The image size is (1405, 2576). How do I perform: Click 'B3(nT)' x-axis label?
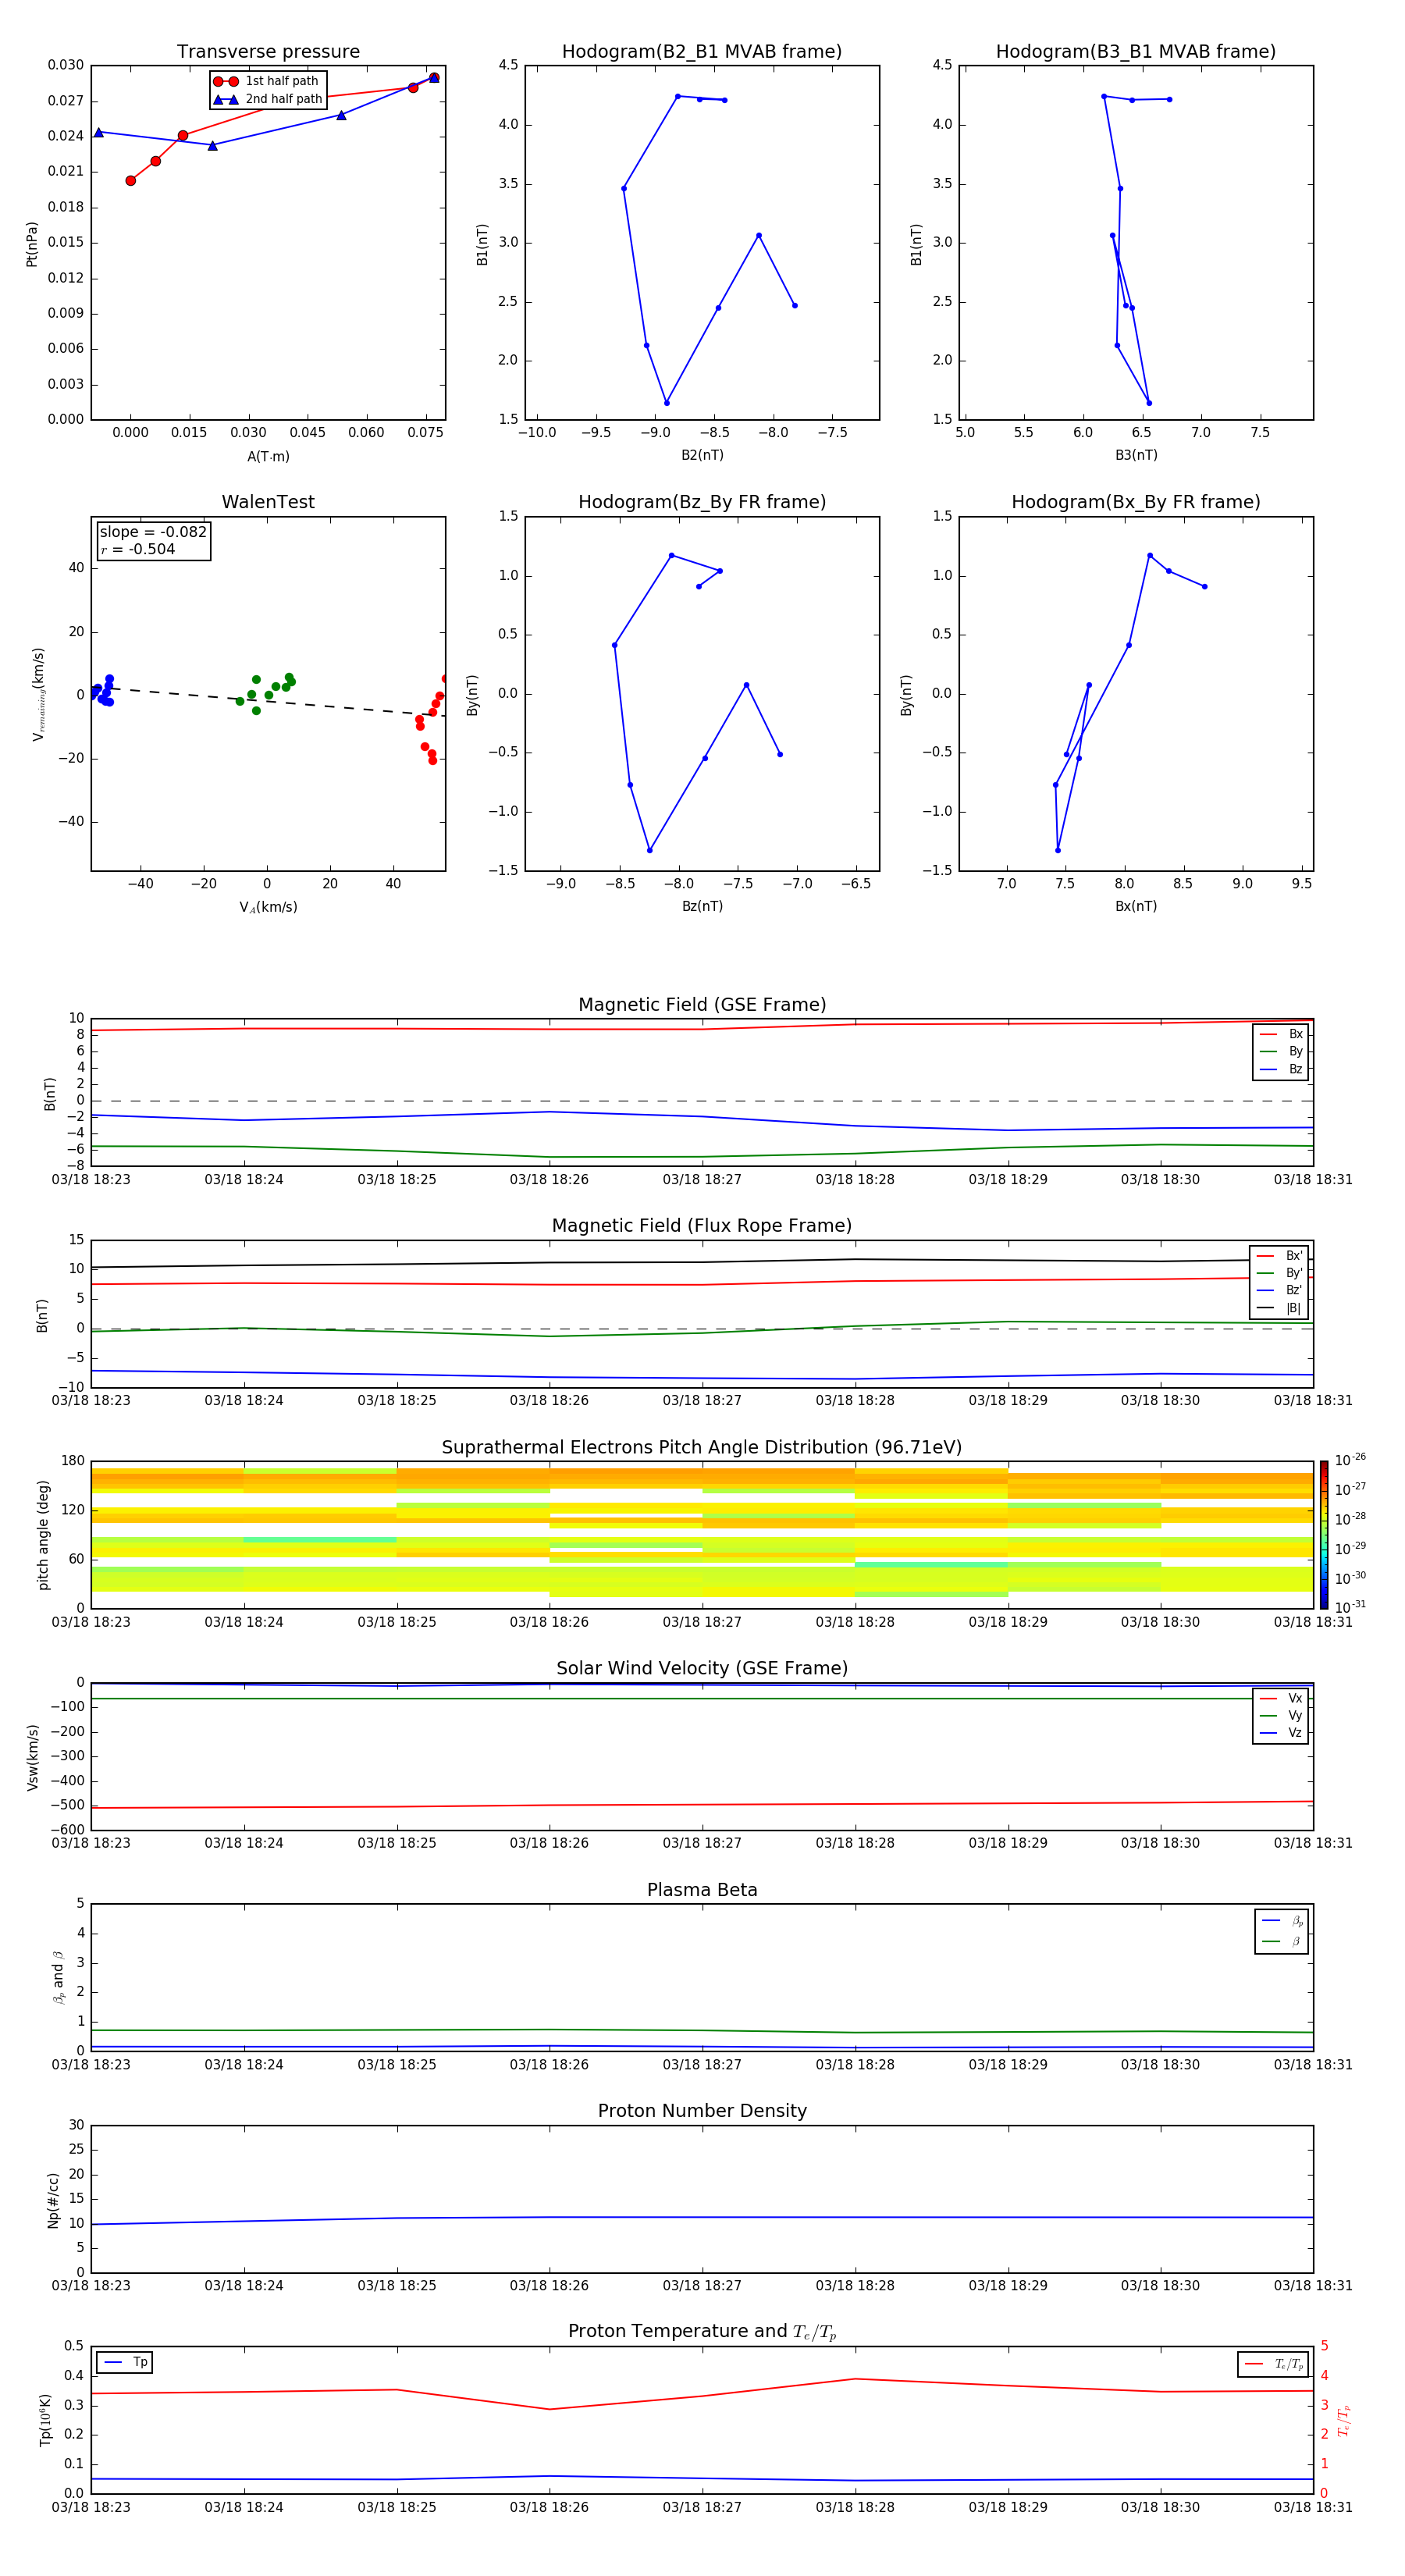pos(1136,455)
